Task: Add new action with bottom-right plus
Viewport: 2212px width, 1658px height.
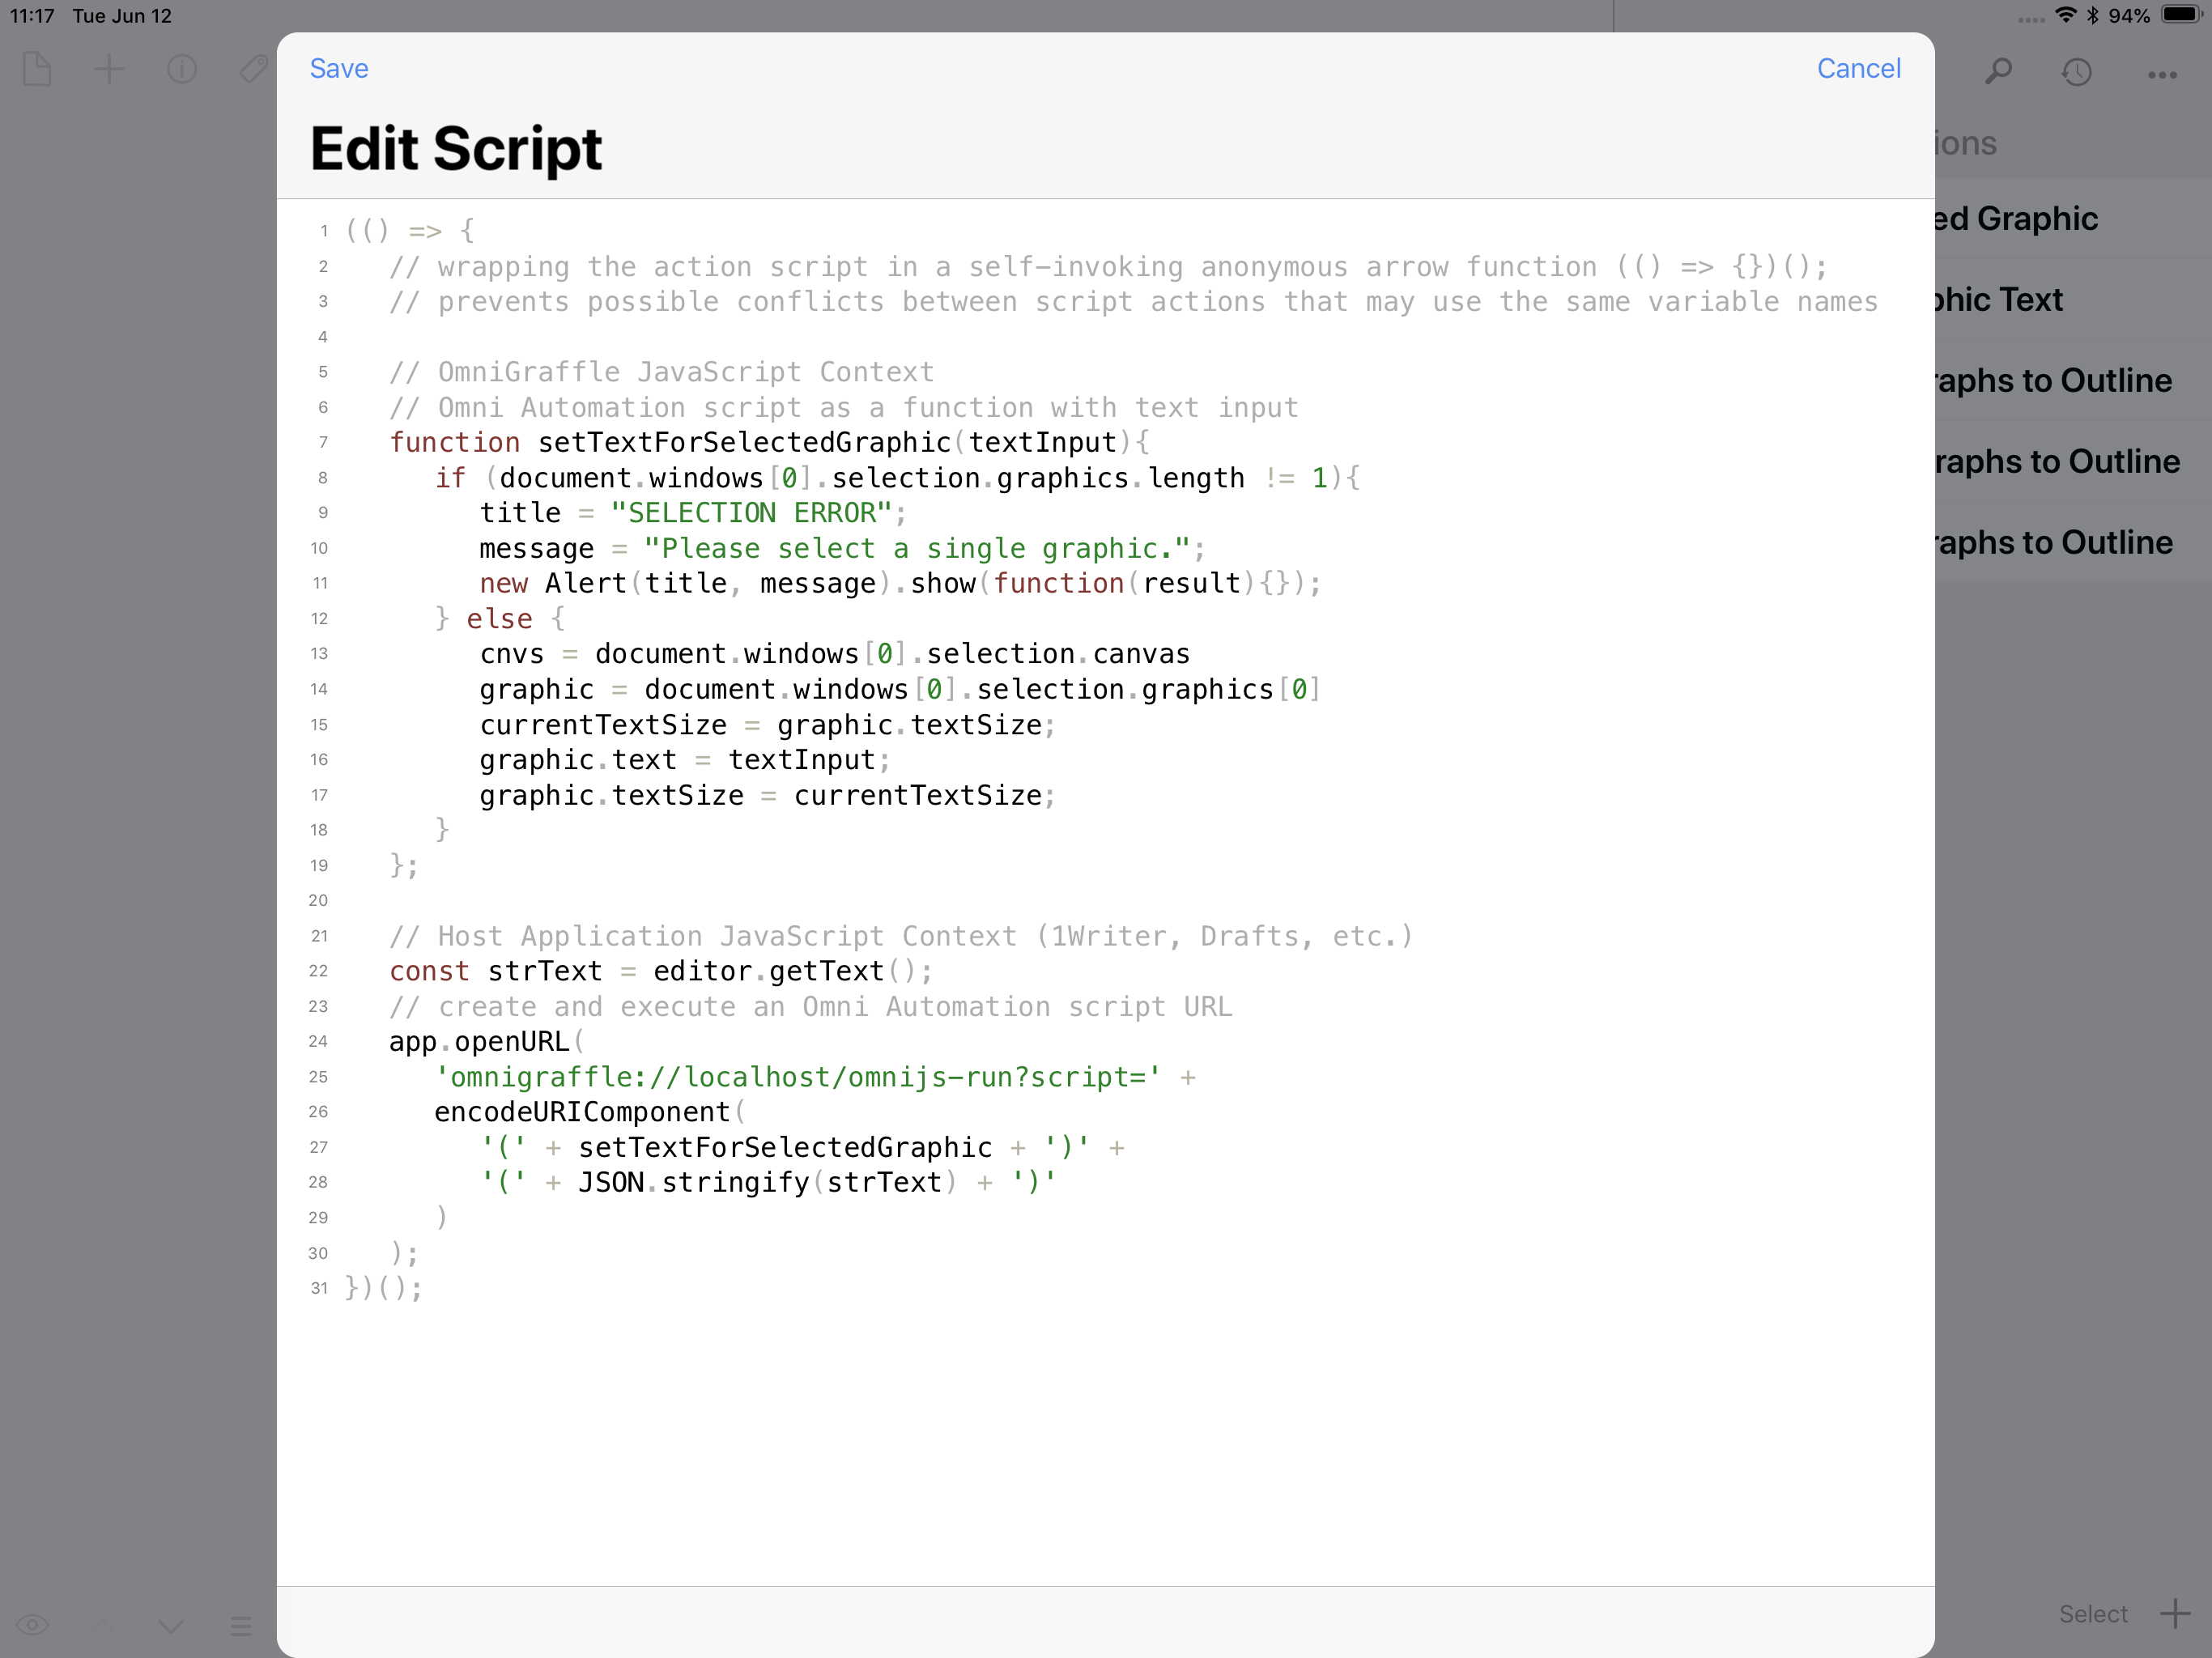Action: [2175, 1613]
